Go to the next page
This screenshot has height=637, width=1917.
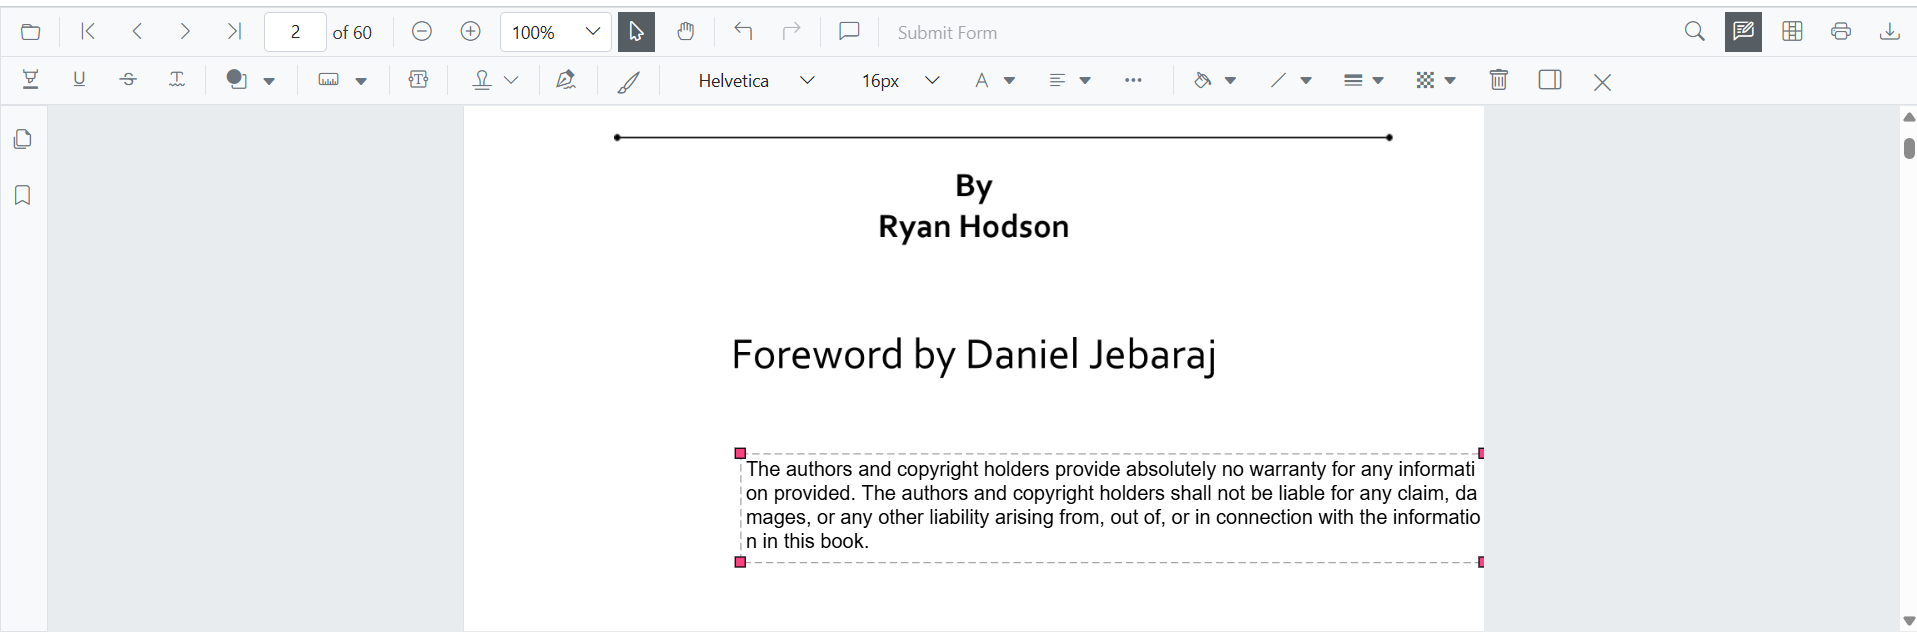[185, 32]
